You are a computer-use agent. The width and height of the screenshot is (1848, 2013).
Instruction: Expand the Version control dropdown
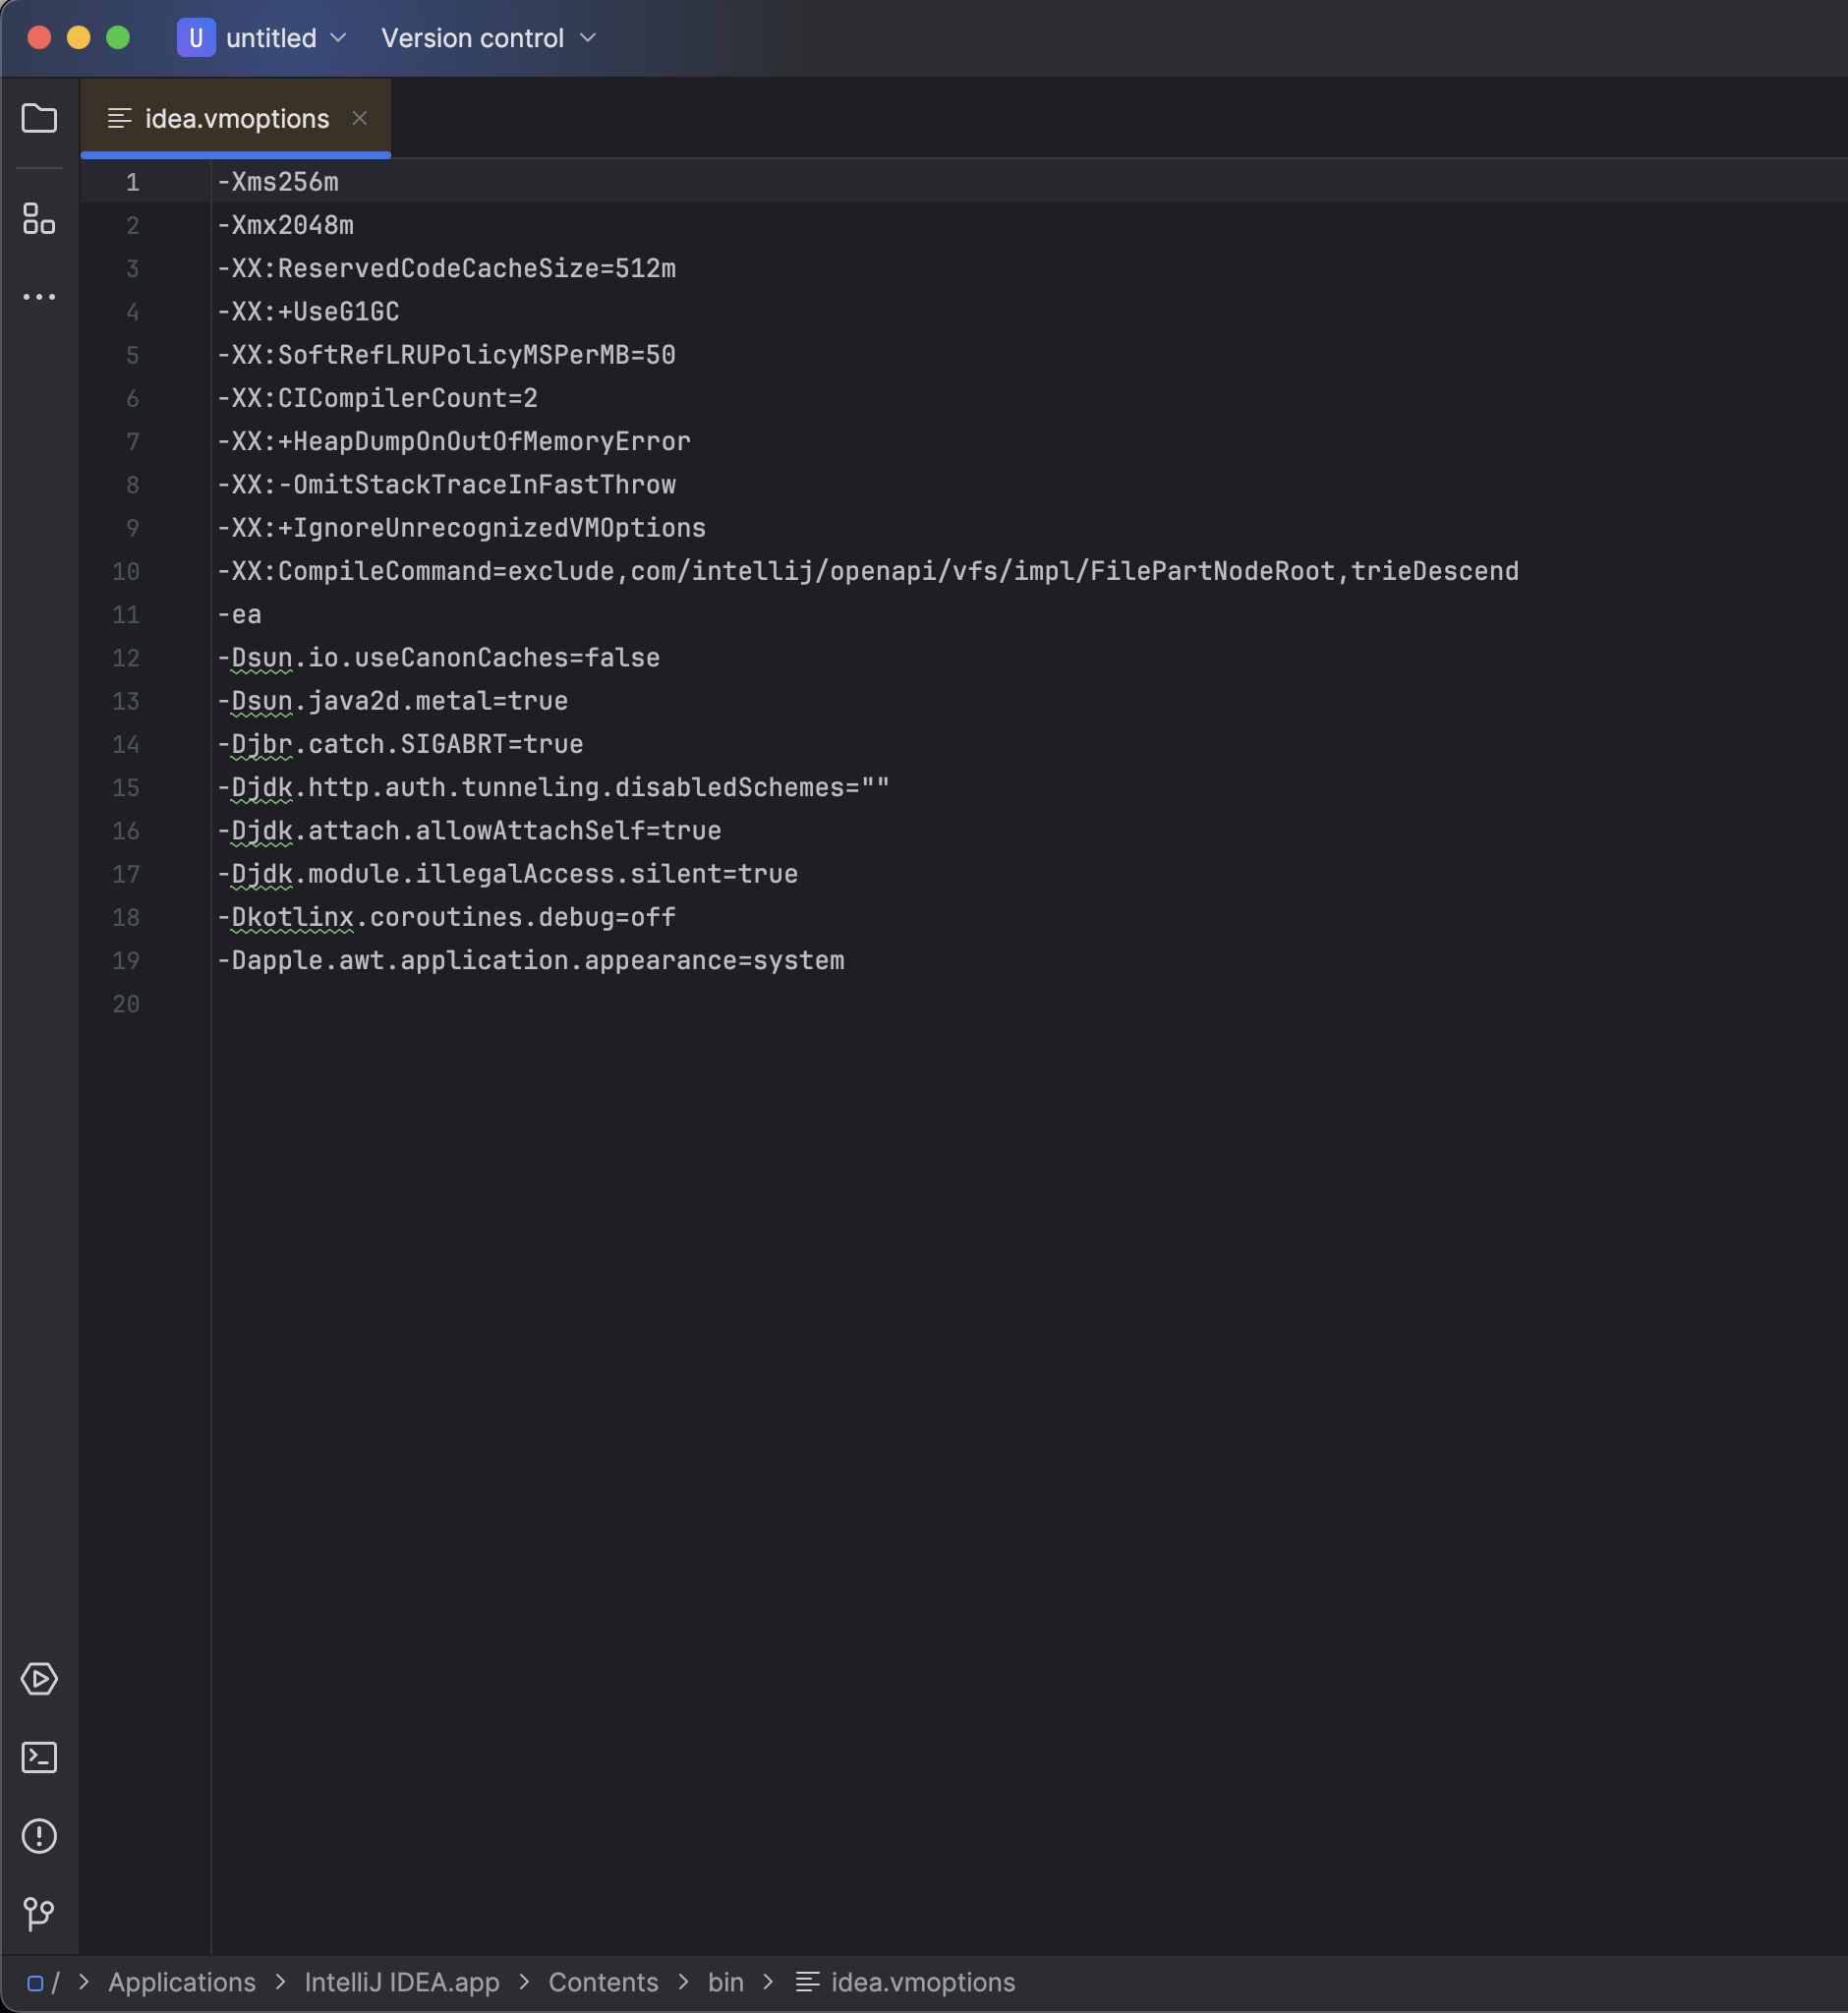coord(587,38)
